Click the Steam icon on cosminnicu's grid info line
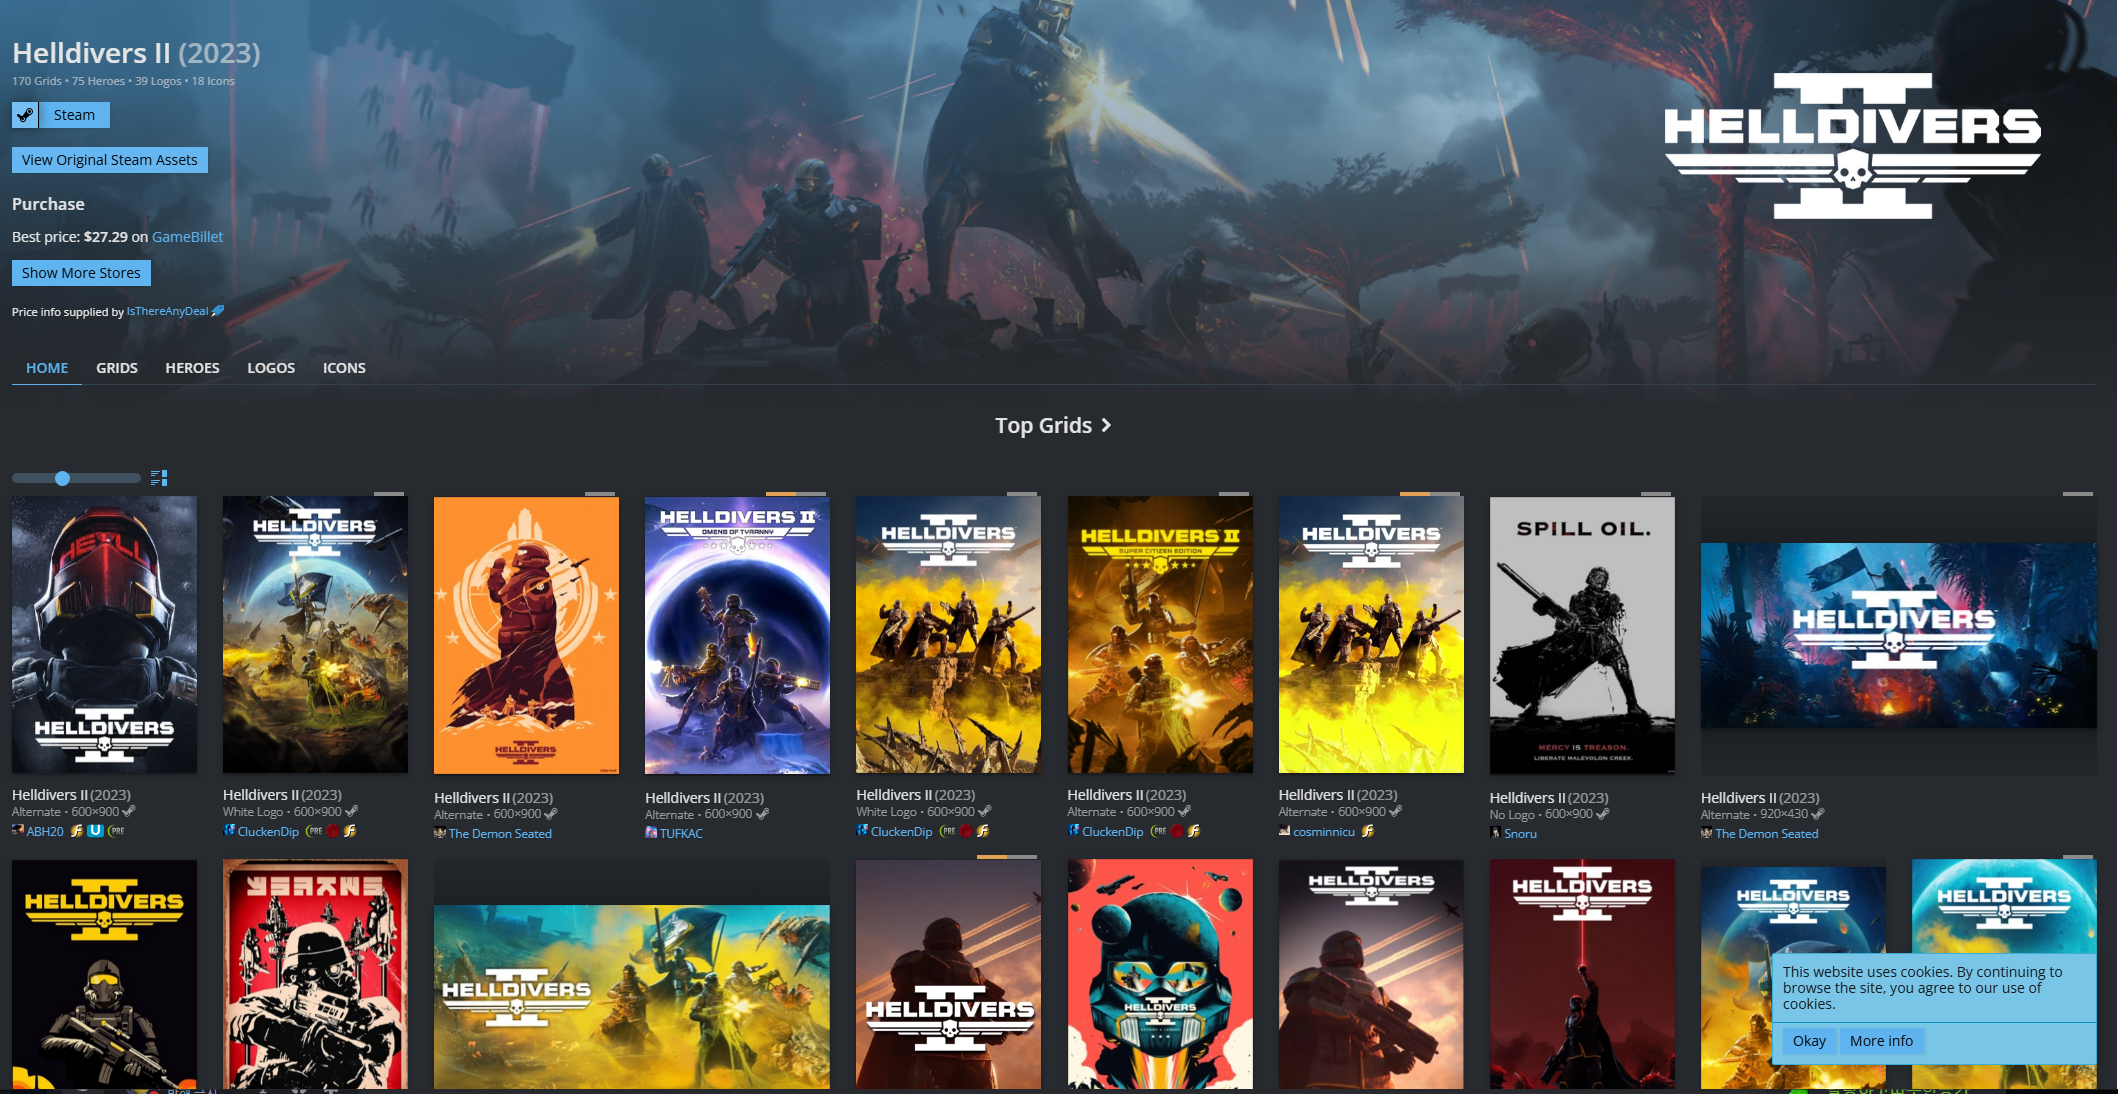Screen dimensions: 2118x1094 point(1395,811)
